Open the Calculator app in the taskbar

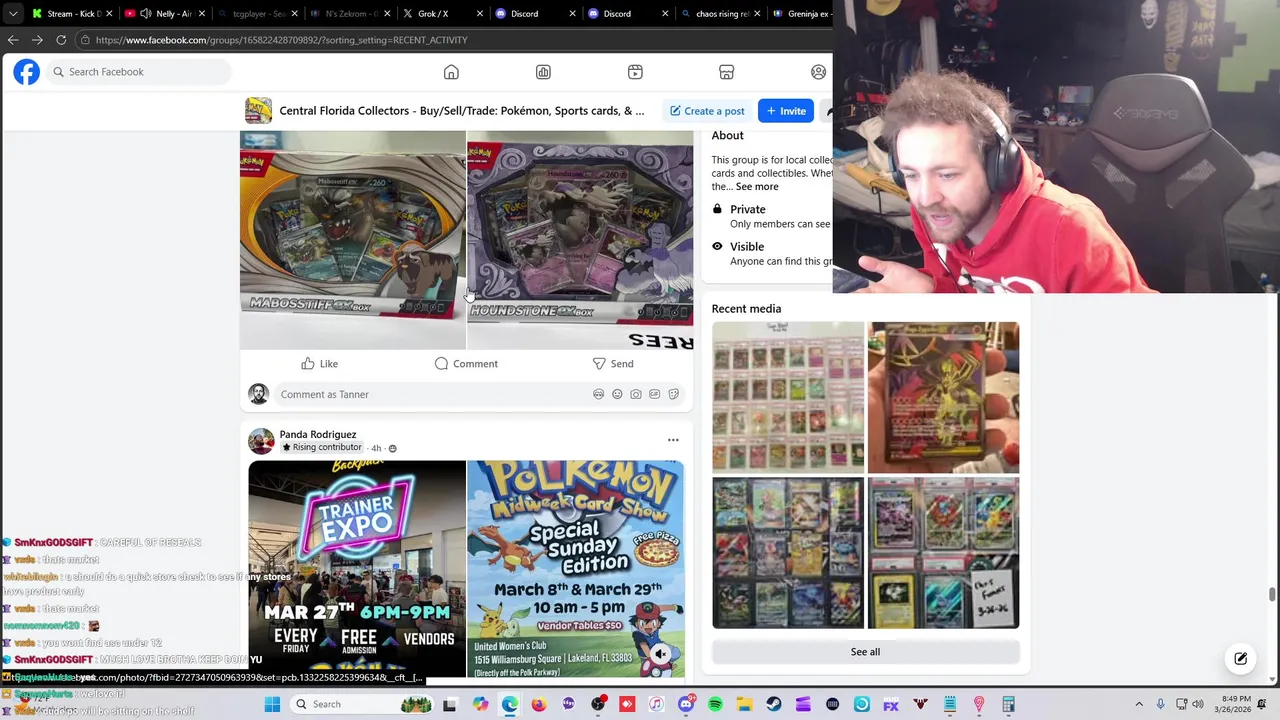1009,704
